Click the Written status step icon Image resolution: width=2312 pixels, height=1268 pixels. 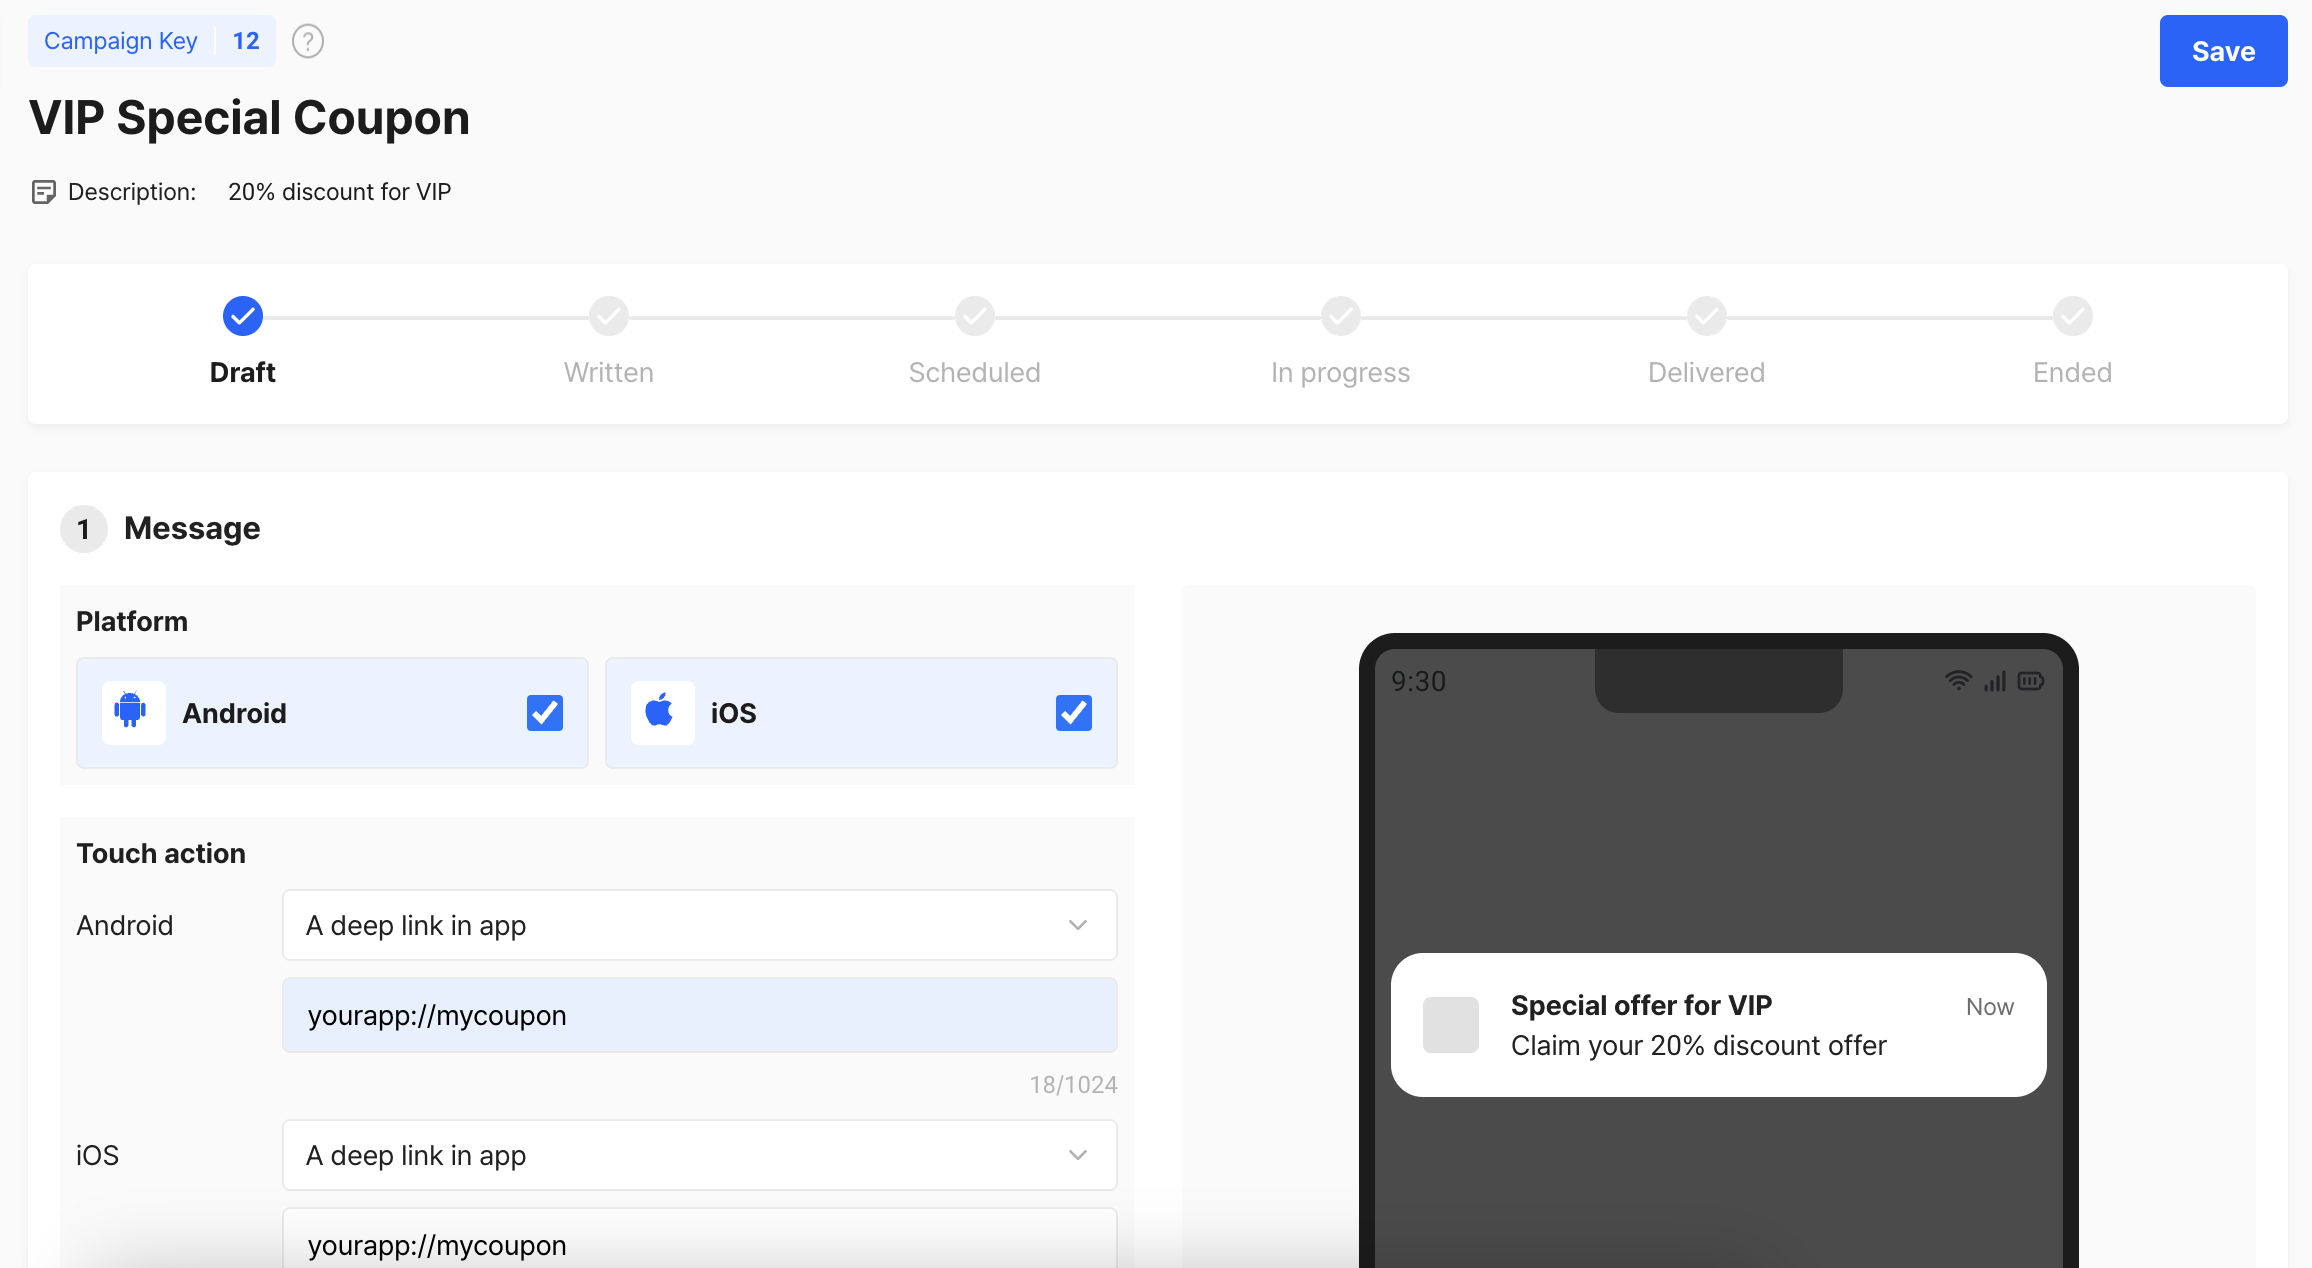pyautogui.click(x=607, y=312)
